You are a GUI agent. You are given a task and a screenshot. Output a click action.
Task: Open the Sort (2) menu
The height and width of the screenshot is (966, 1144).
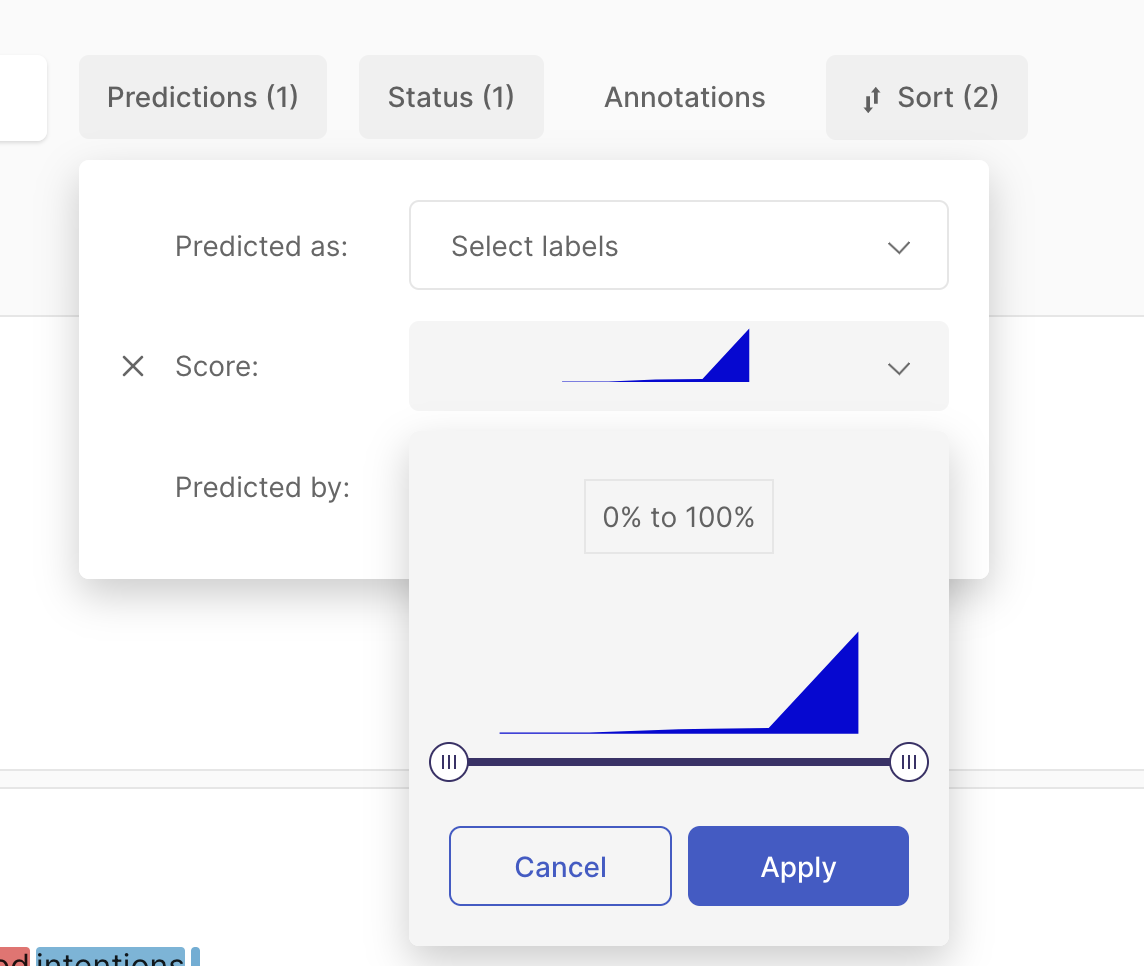[x=925, y=97]
